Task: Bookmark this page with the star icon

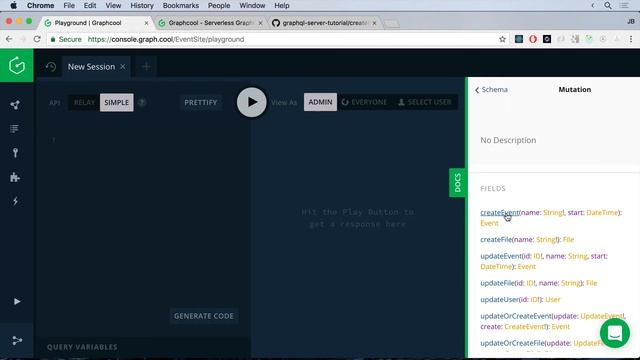Action: [x=502, y=39]
